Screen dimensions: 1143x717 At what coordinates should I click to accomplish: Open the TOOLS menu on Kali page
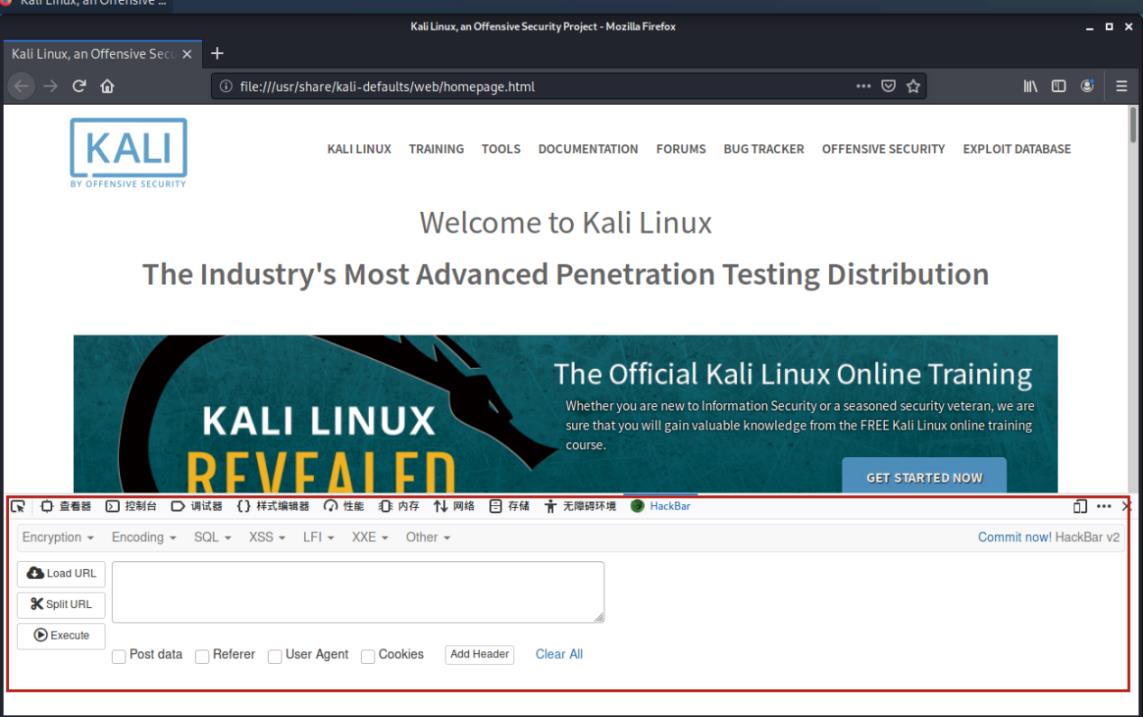coord(501,149)
